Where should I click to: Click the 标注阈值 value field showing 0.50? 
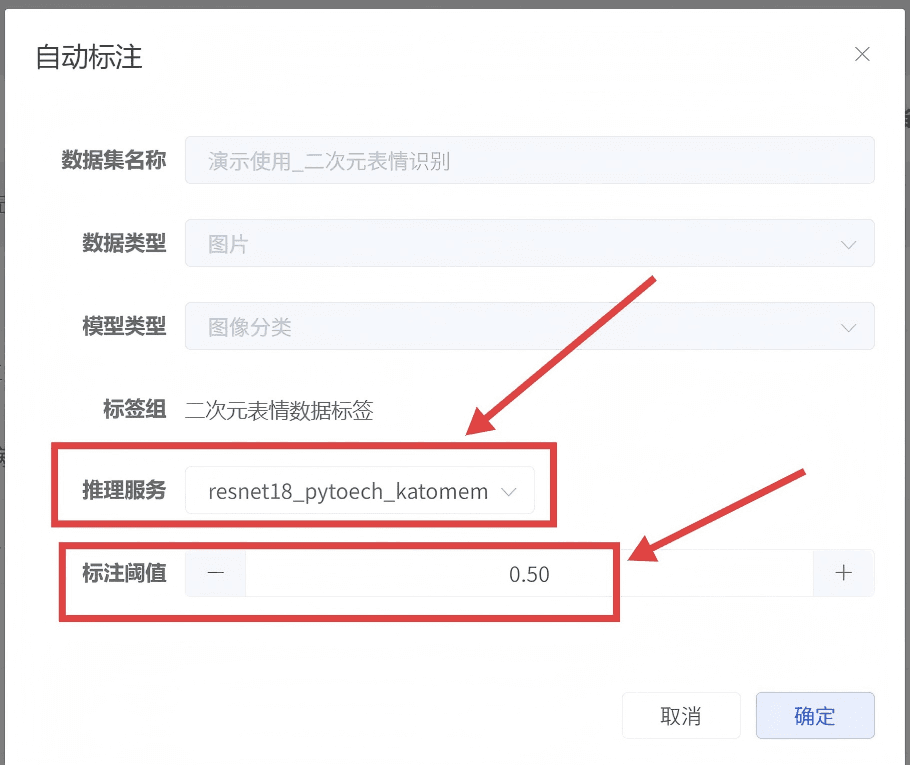529,574
